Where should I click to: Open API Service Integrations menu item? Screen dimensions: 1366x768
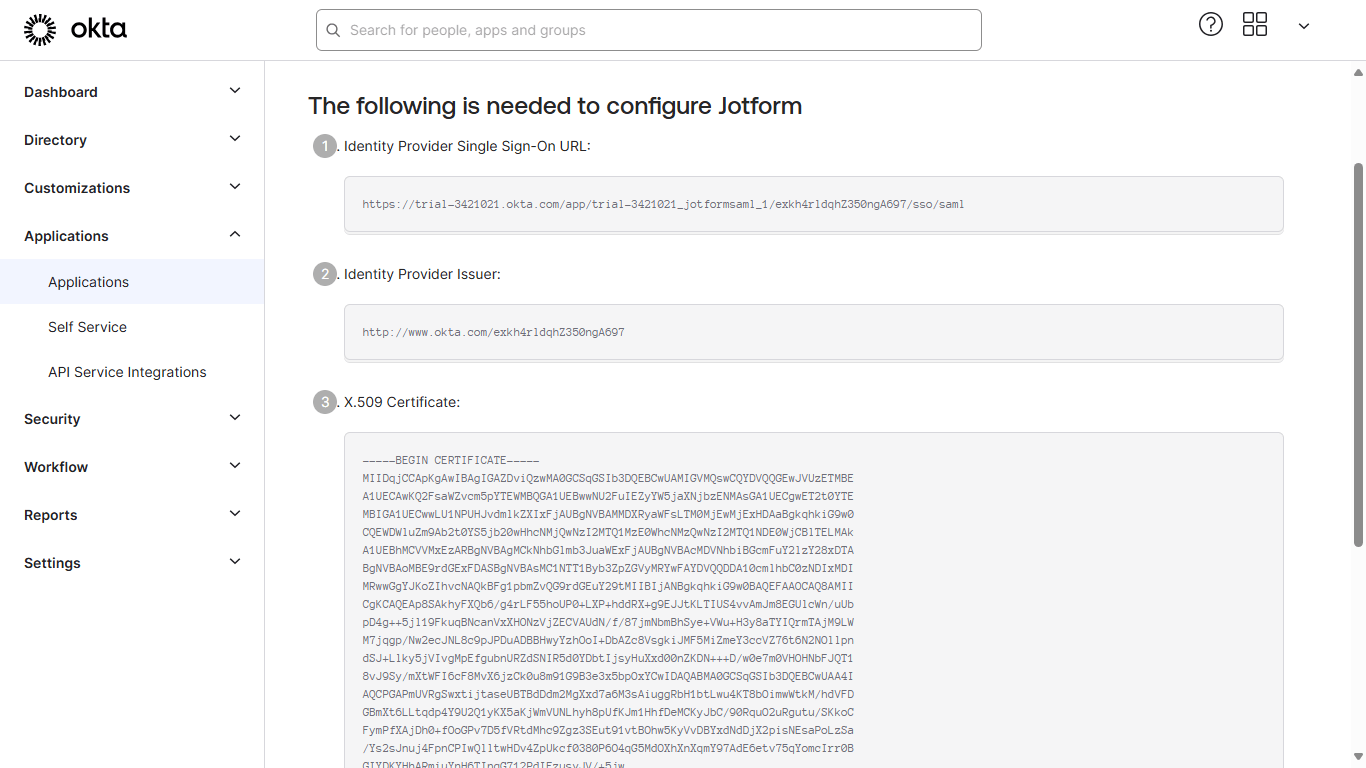point(127,372)
